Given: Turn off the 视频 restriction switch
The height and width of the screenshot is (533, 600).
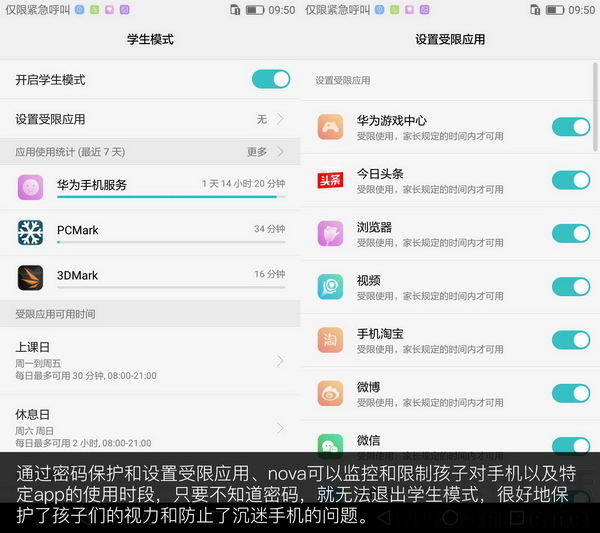Looking at the screenshot, I should click(571, 286).
